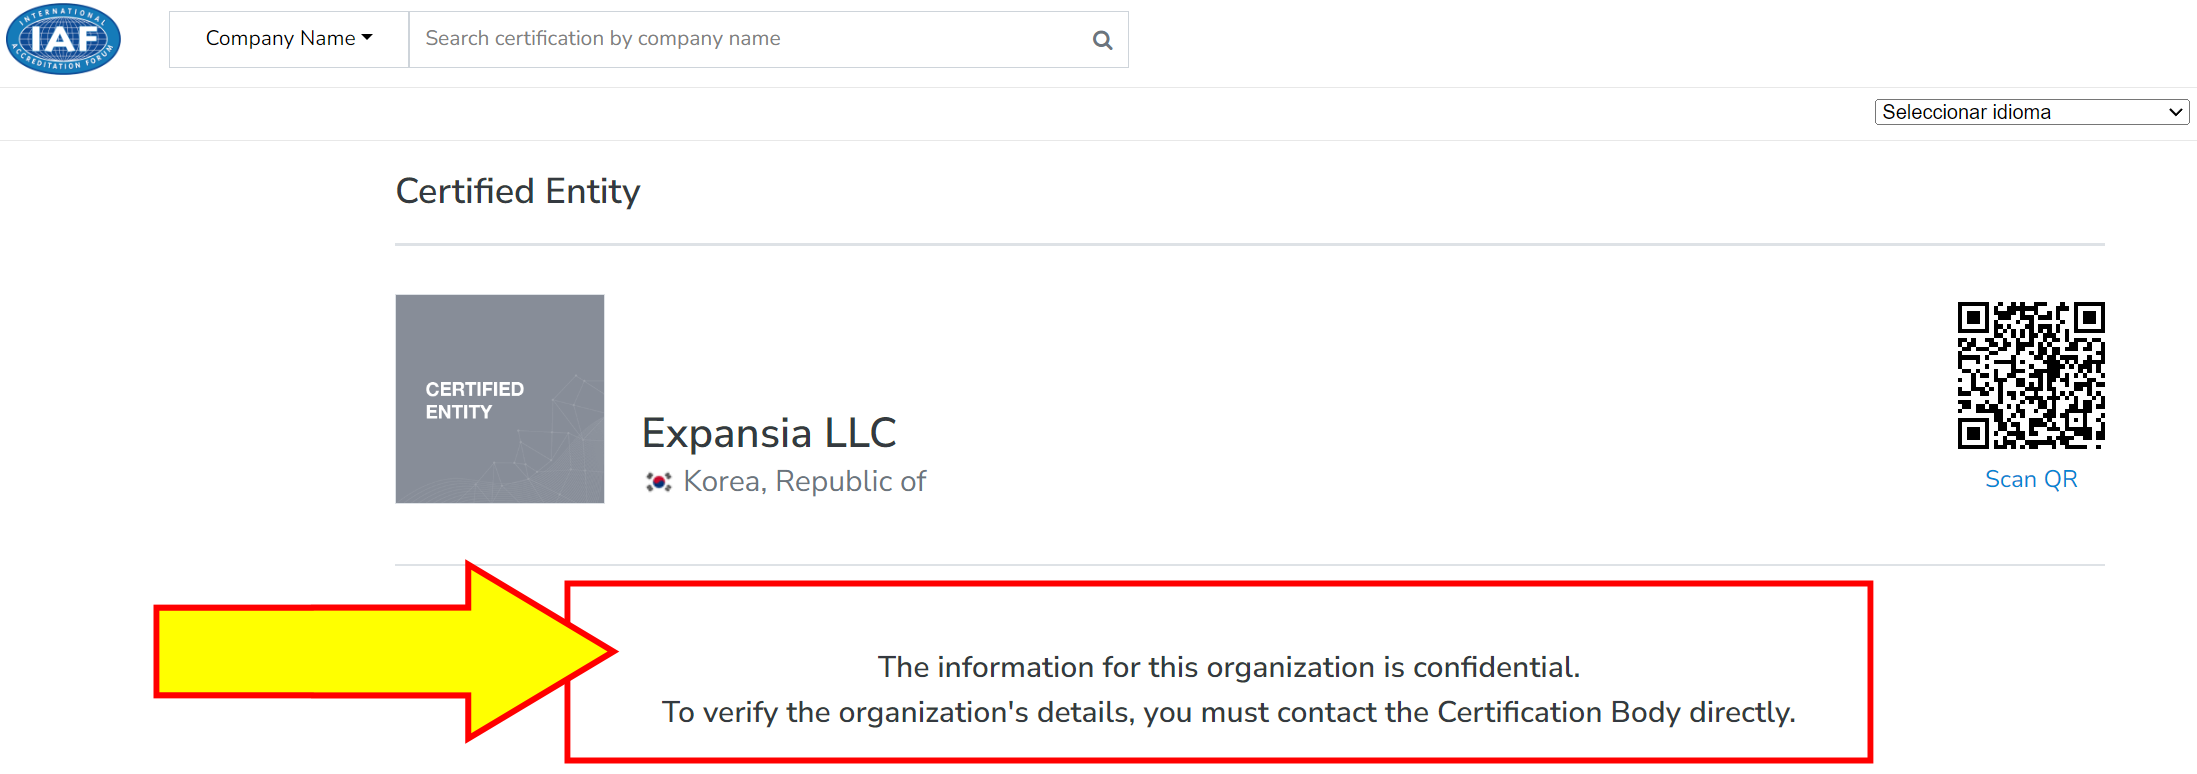Open the Company Name search-type dropdown

point(289,39)
